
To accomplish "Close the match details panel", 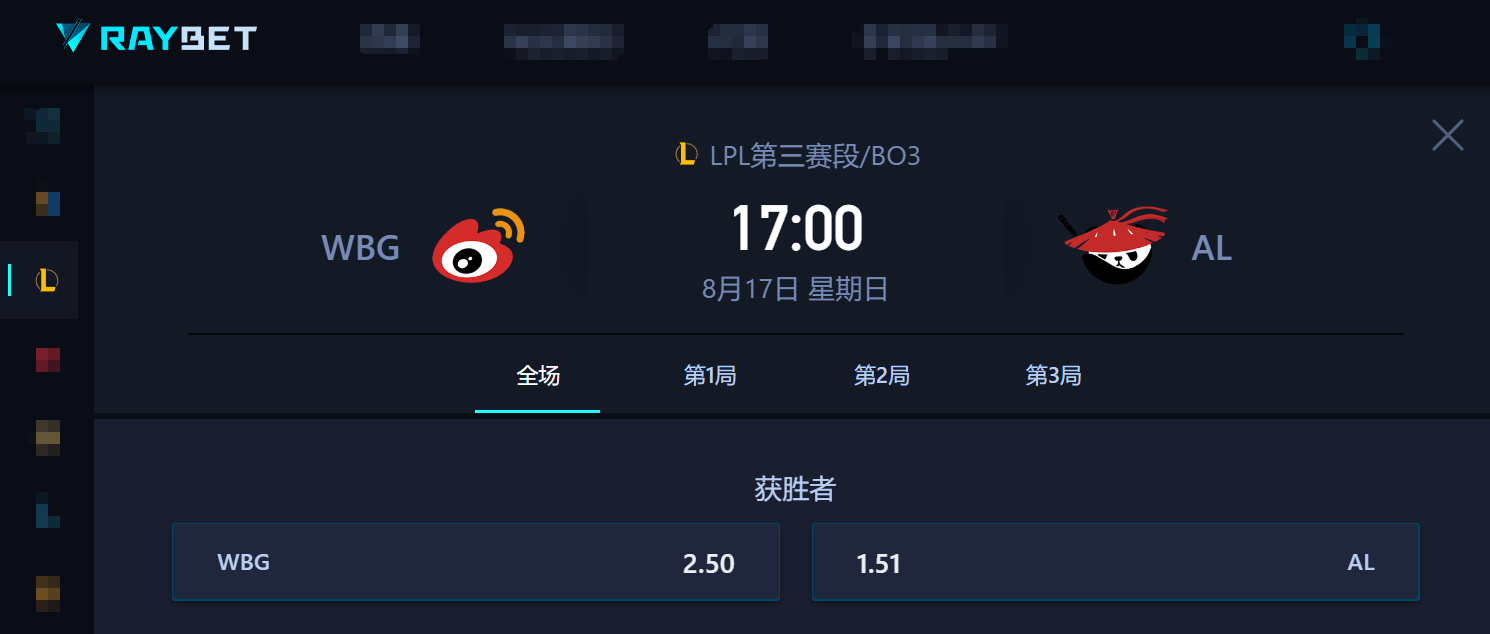I will [1448, 135].
